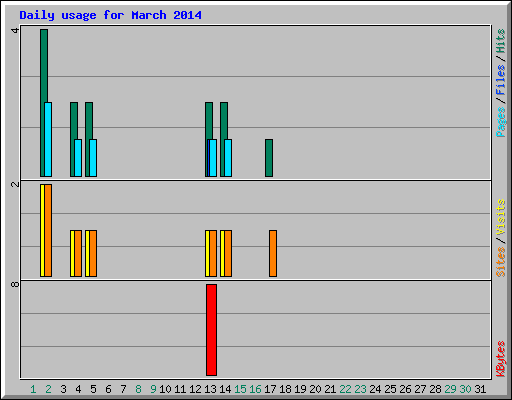Viewport: 512px width, 400px height.
Task: Click the day 6 axis label
Action: tap(108, 389)
